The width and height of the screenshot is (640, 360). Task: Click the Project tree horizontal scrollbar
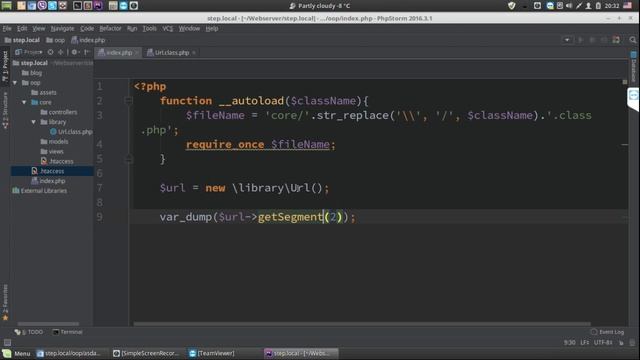click(x=48, y=324)
